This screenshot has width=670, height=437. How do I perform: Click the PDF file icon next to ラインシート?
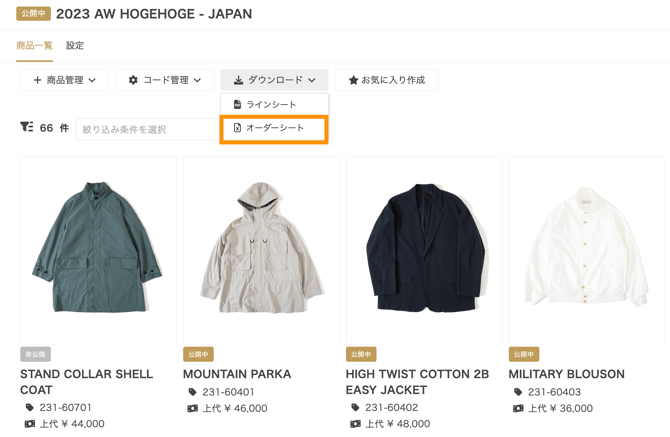coord(237,104)
